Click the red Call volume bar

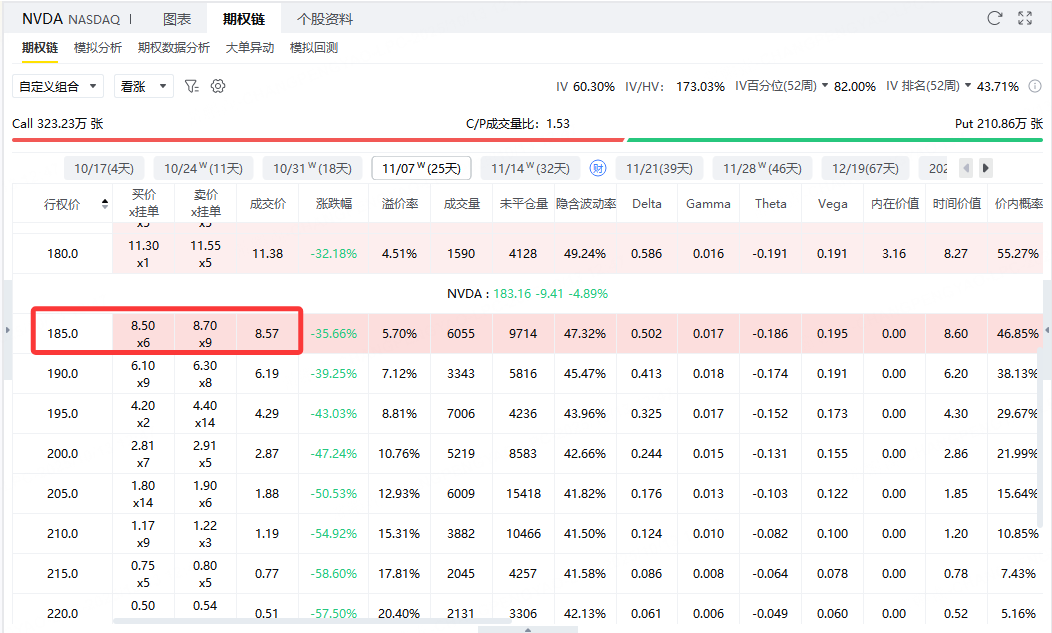tap(318, 140)
